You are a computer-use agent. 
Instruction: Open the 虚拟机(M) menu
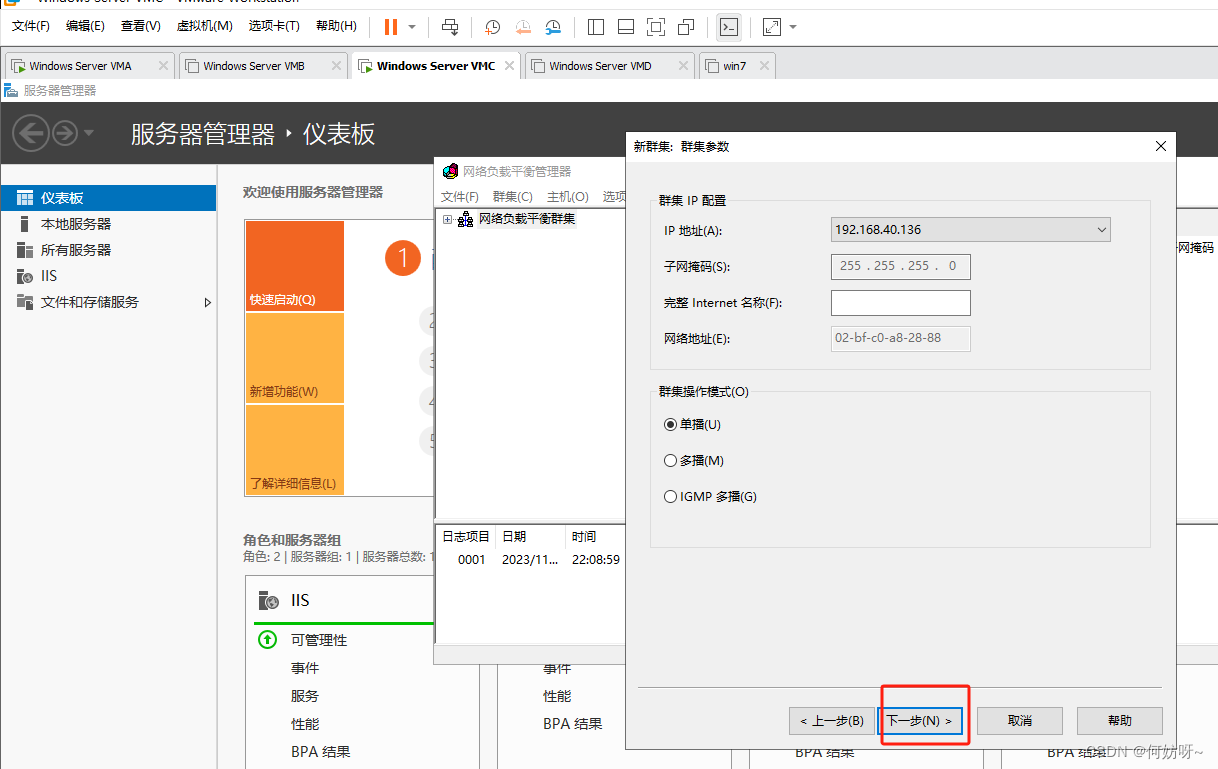coord(204,26)
